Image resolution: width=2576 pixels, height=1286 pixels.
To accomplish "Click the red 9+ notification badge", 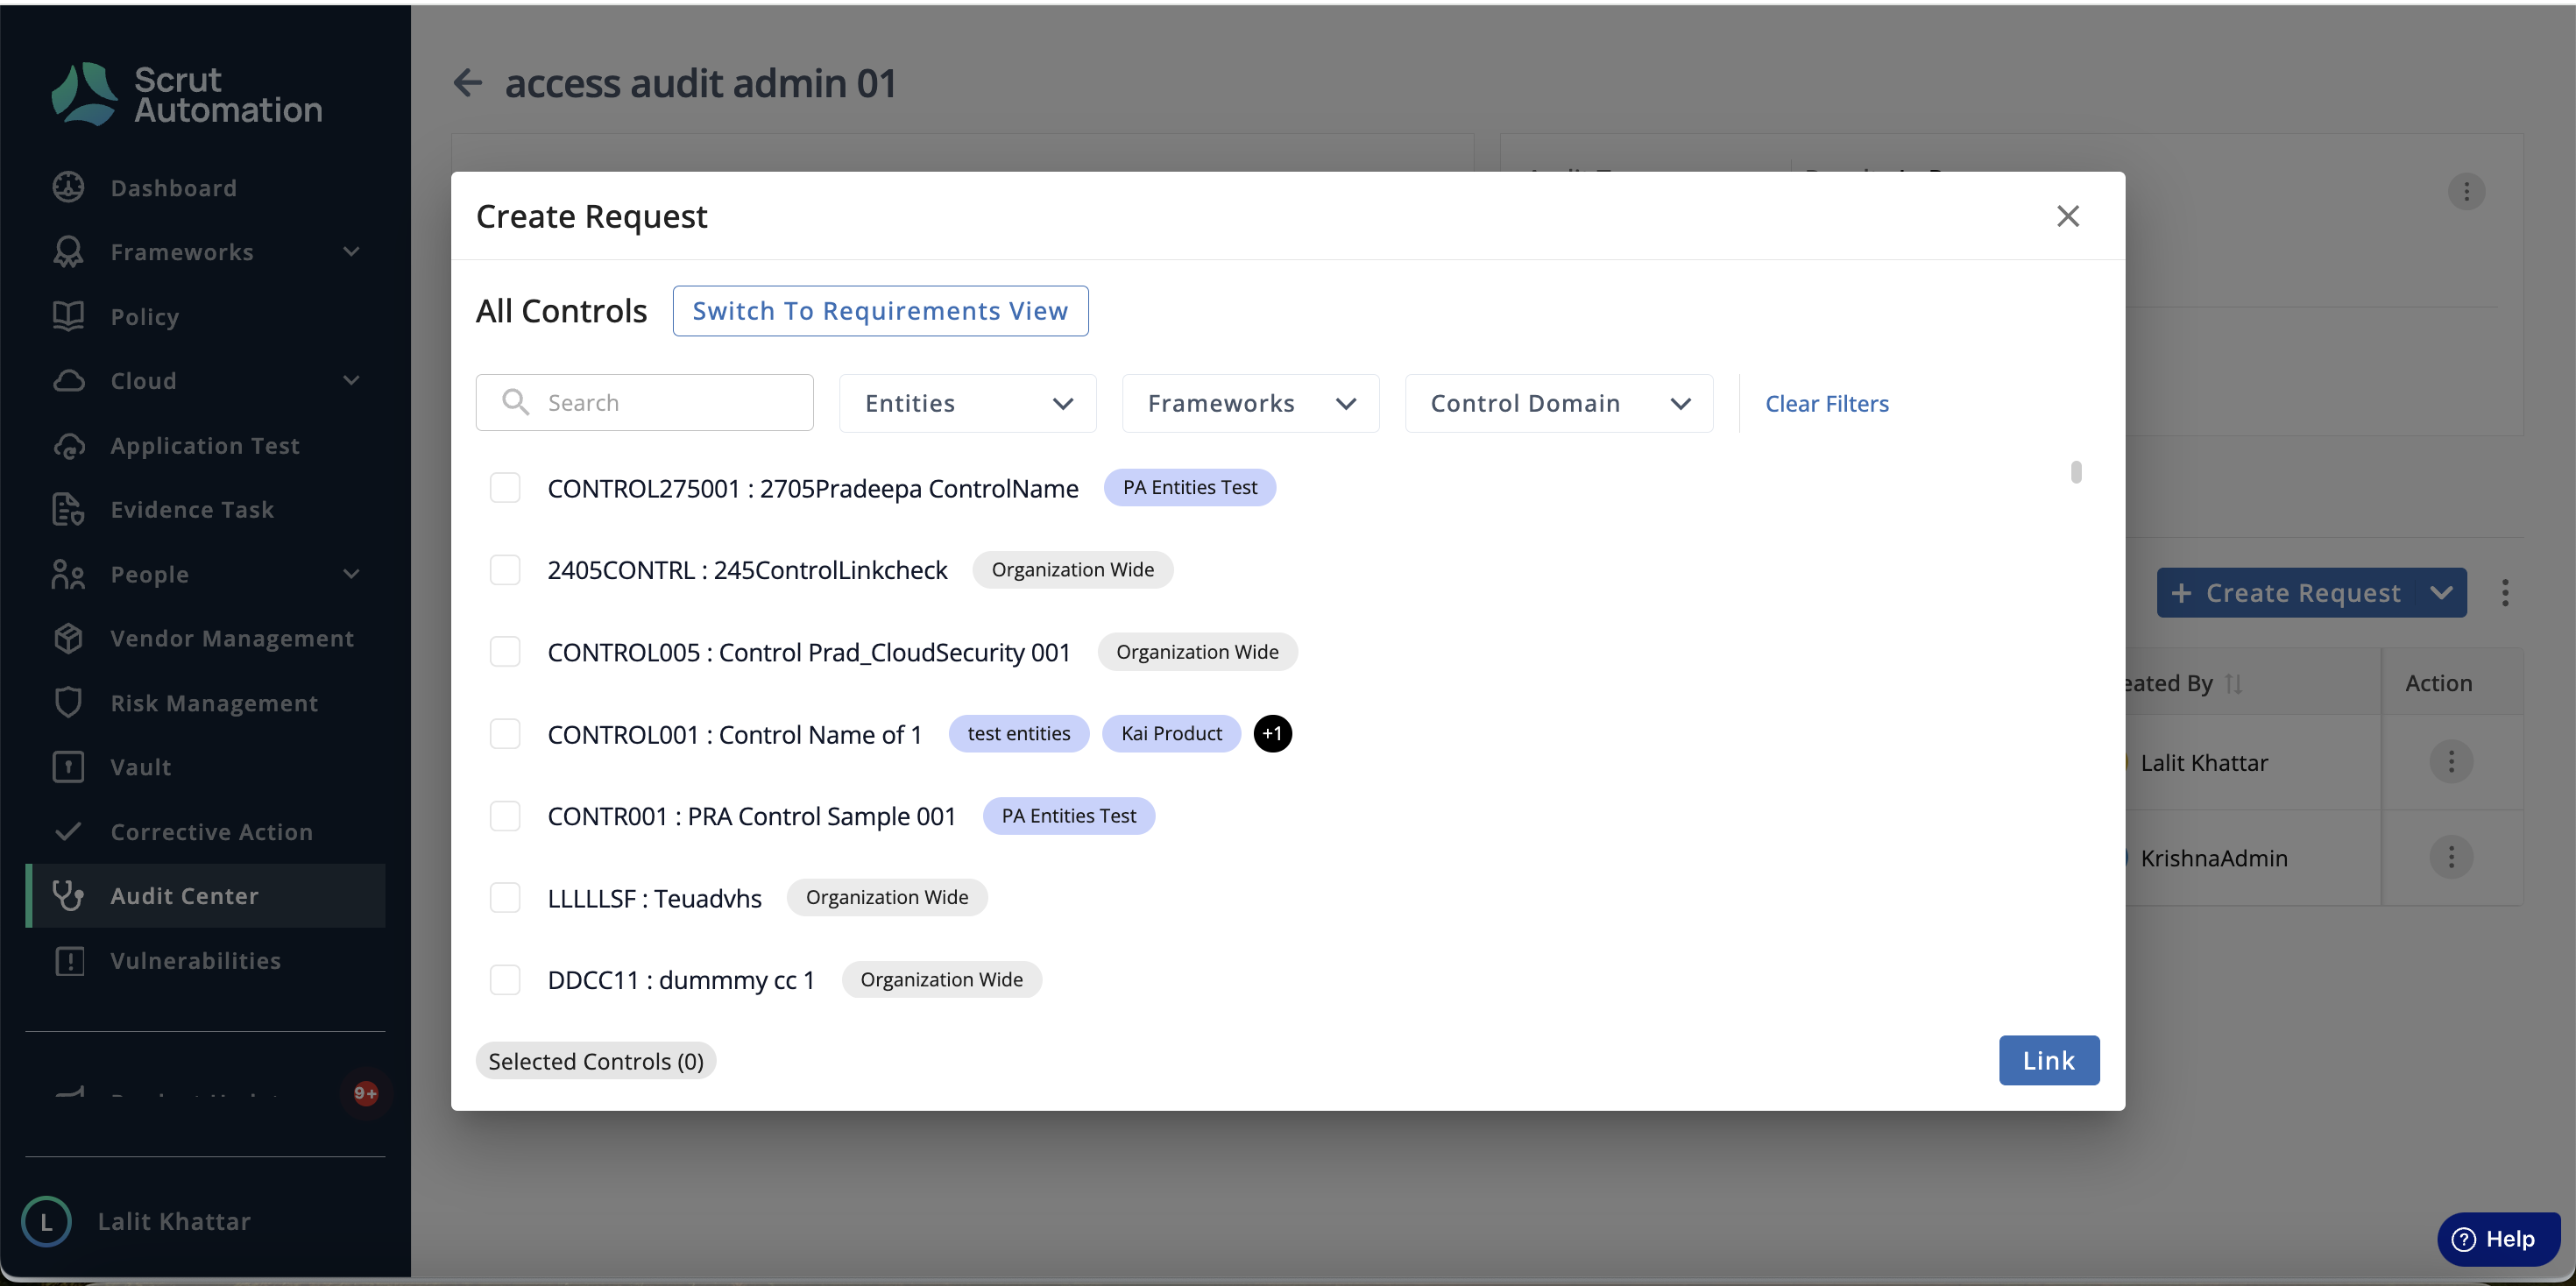I will click(365, 1093).
